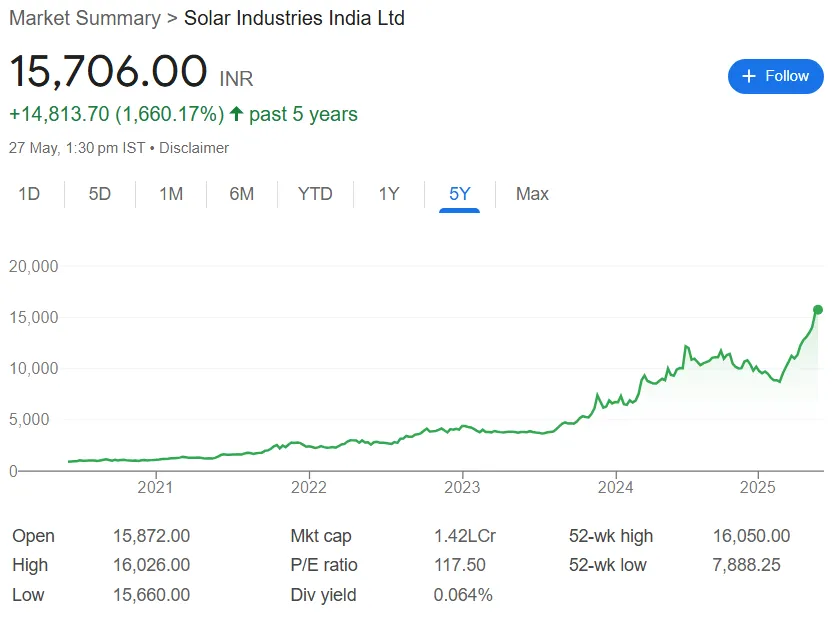Click the Mkt cap label
840x620 pixels.
[x=321, y=536]
